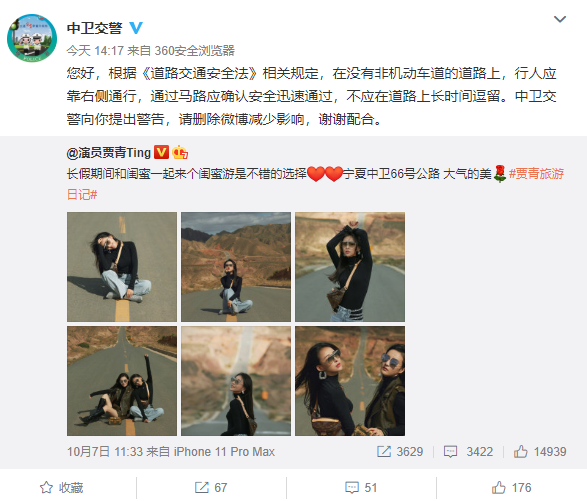Open the blurred road portrait photo
This screenshot has width=587, height=501.
coord(236,381)
